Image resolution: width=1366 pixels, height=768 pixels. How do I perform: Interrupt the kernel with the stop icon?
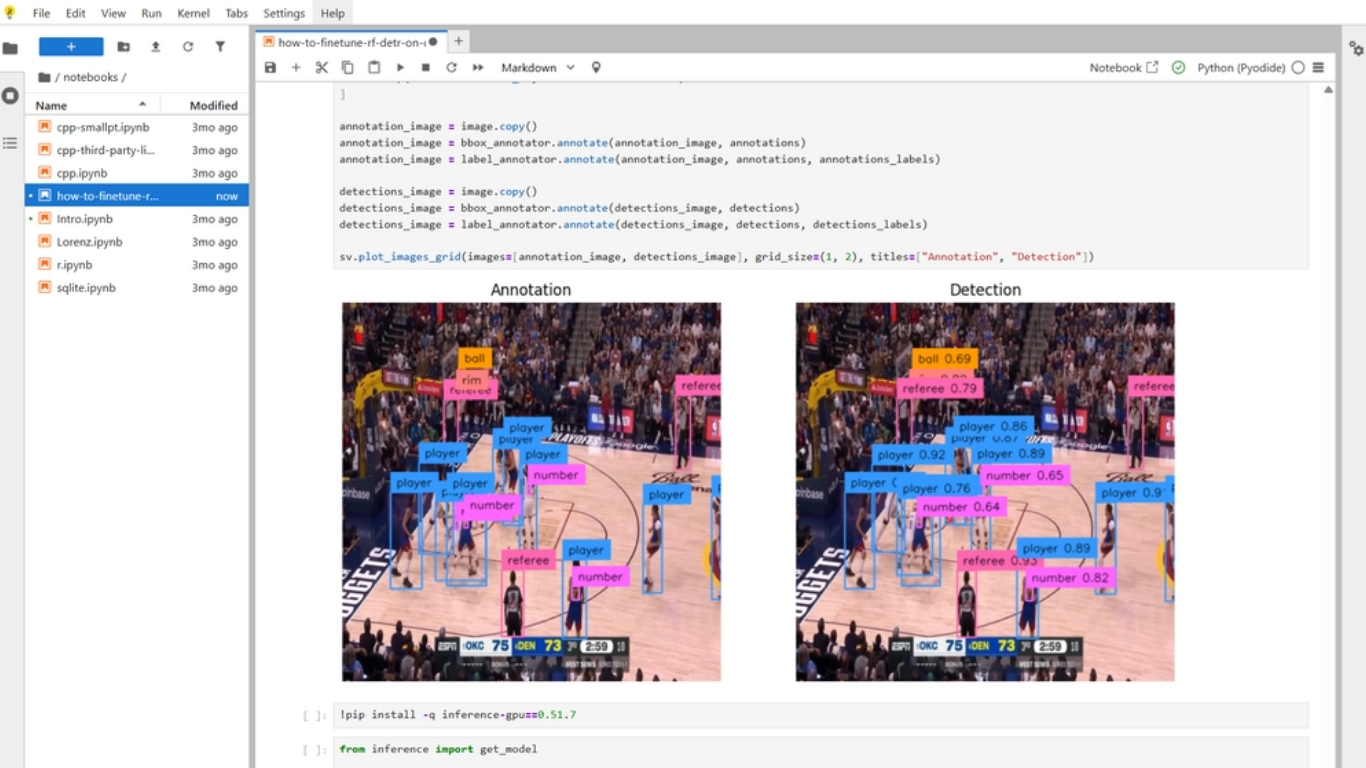(x=424, y=67)
